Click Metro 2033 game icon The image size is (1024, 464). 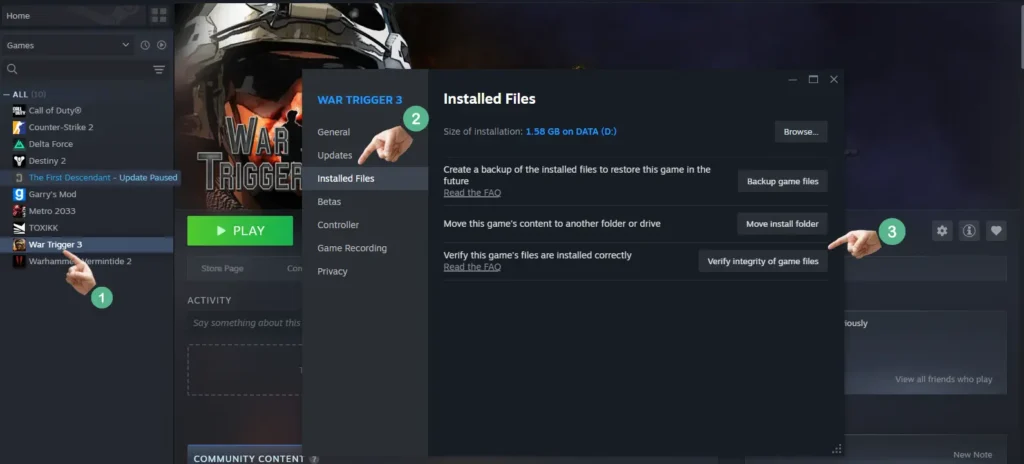[x=19, y=211]
